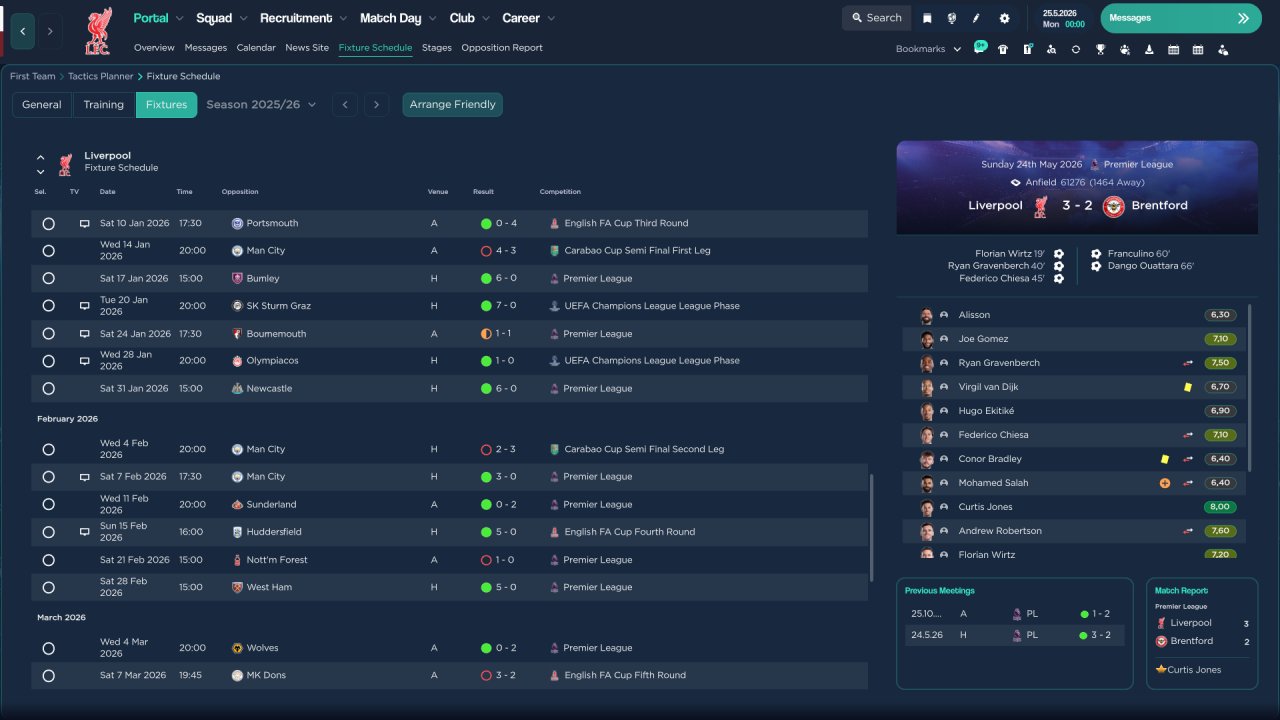Click the green Messages continue button
Viewport: 1280px width, 720px height.
click(1181, 18)
